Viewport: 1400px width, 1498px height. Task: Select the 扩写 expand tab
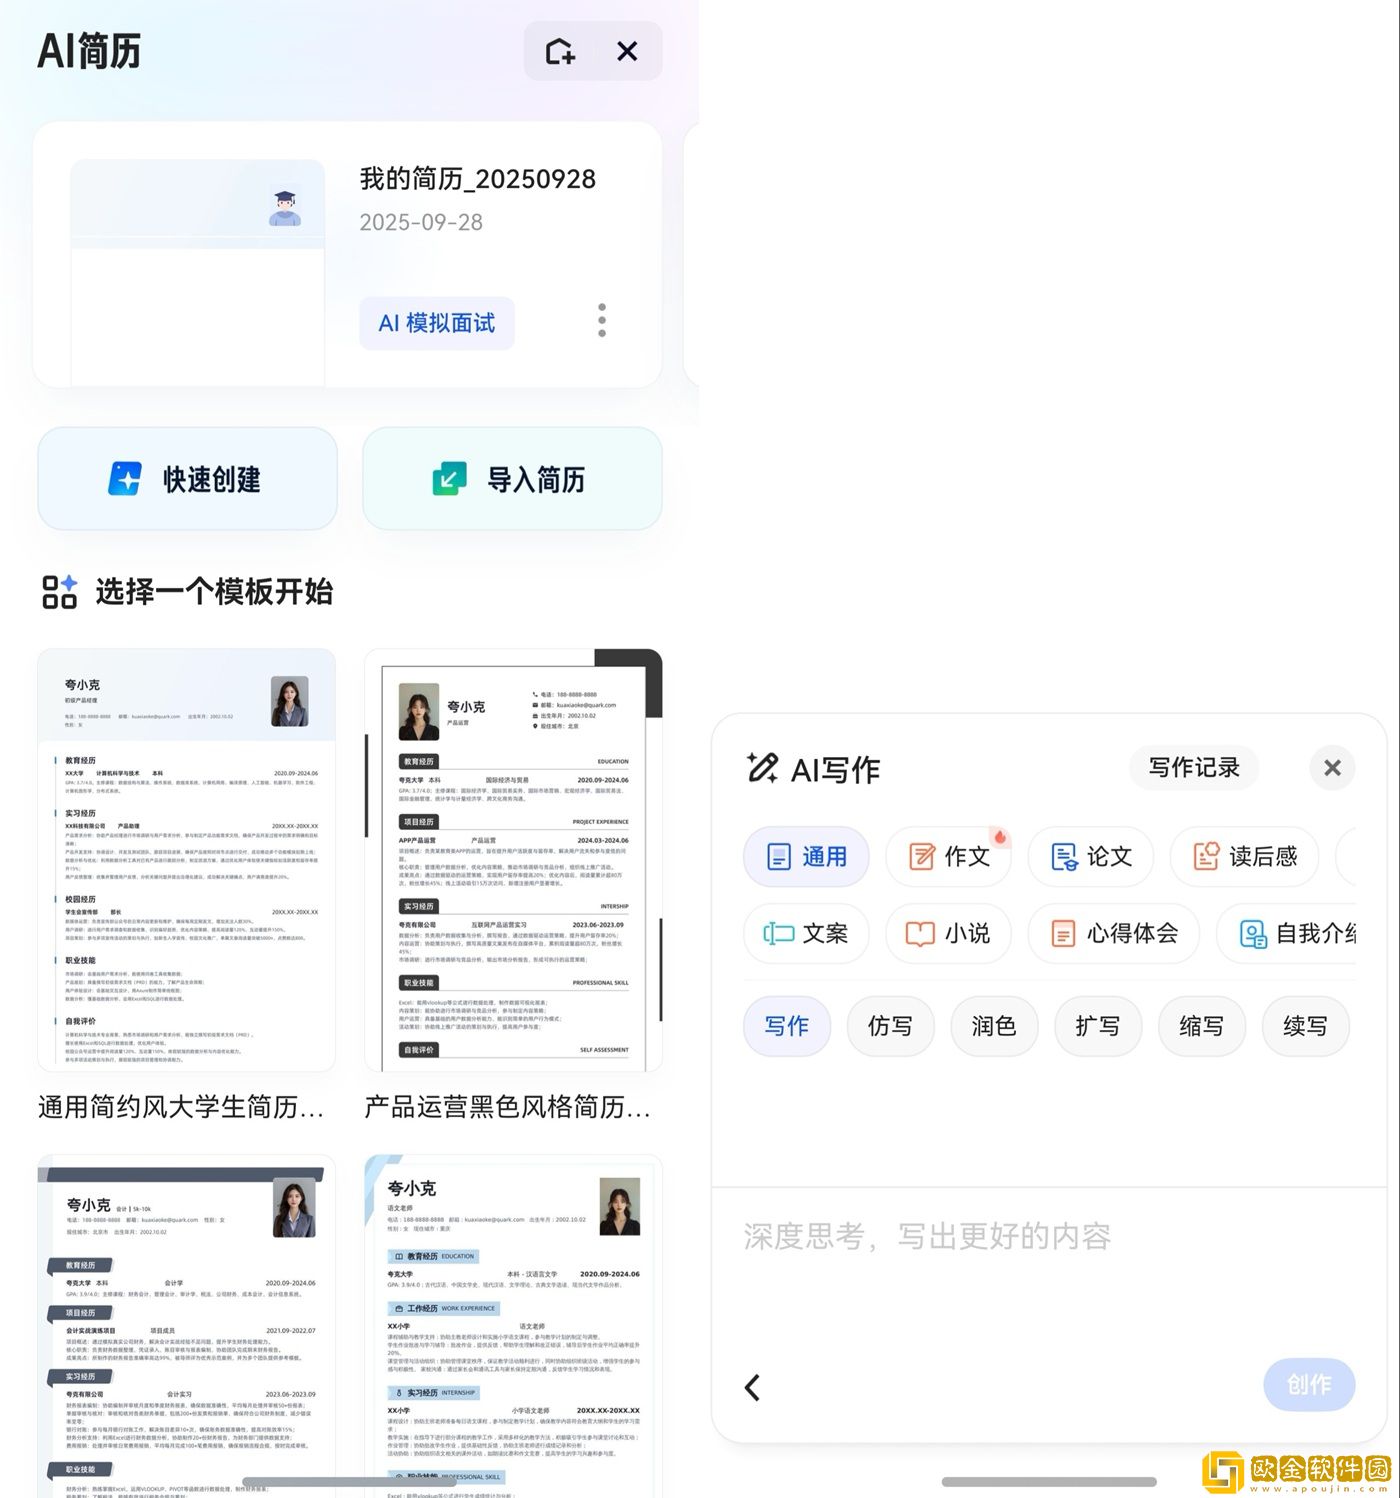[x=1098, y=1026]
